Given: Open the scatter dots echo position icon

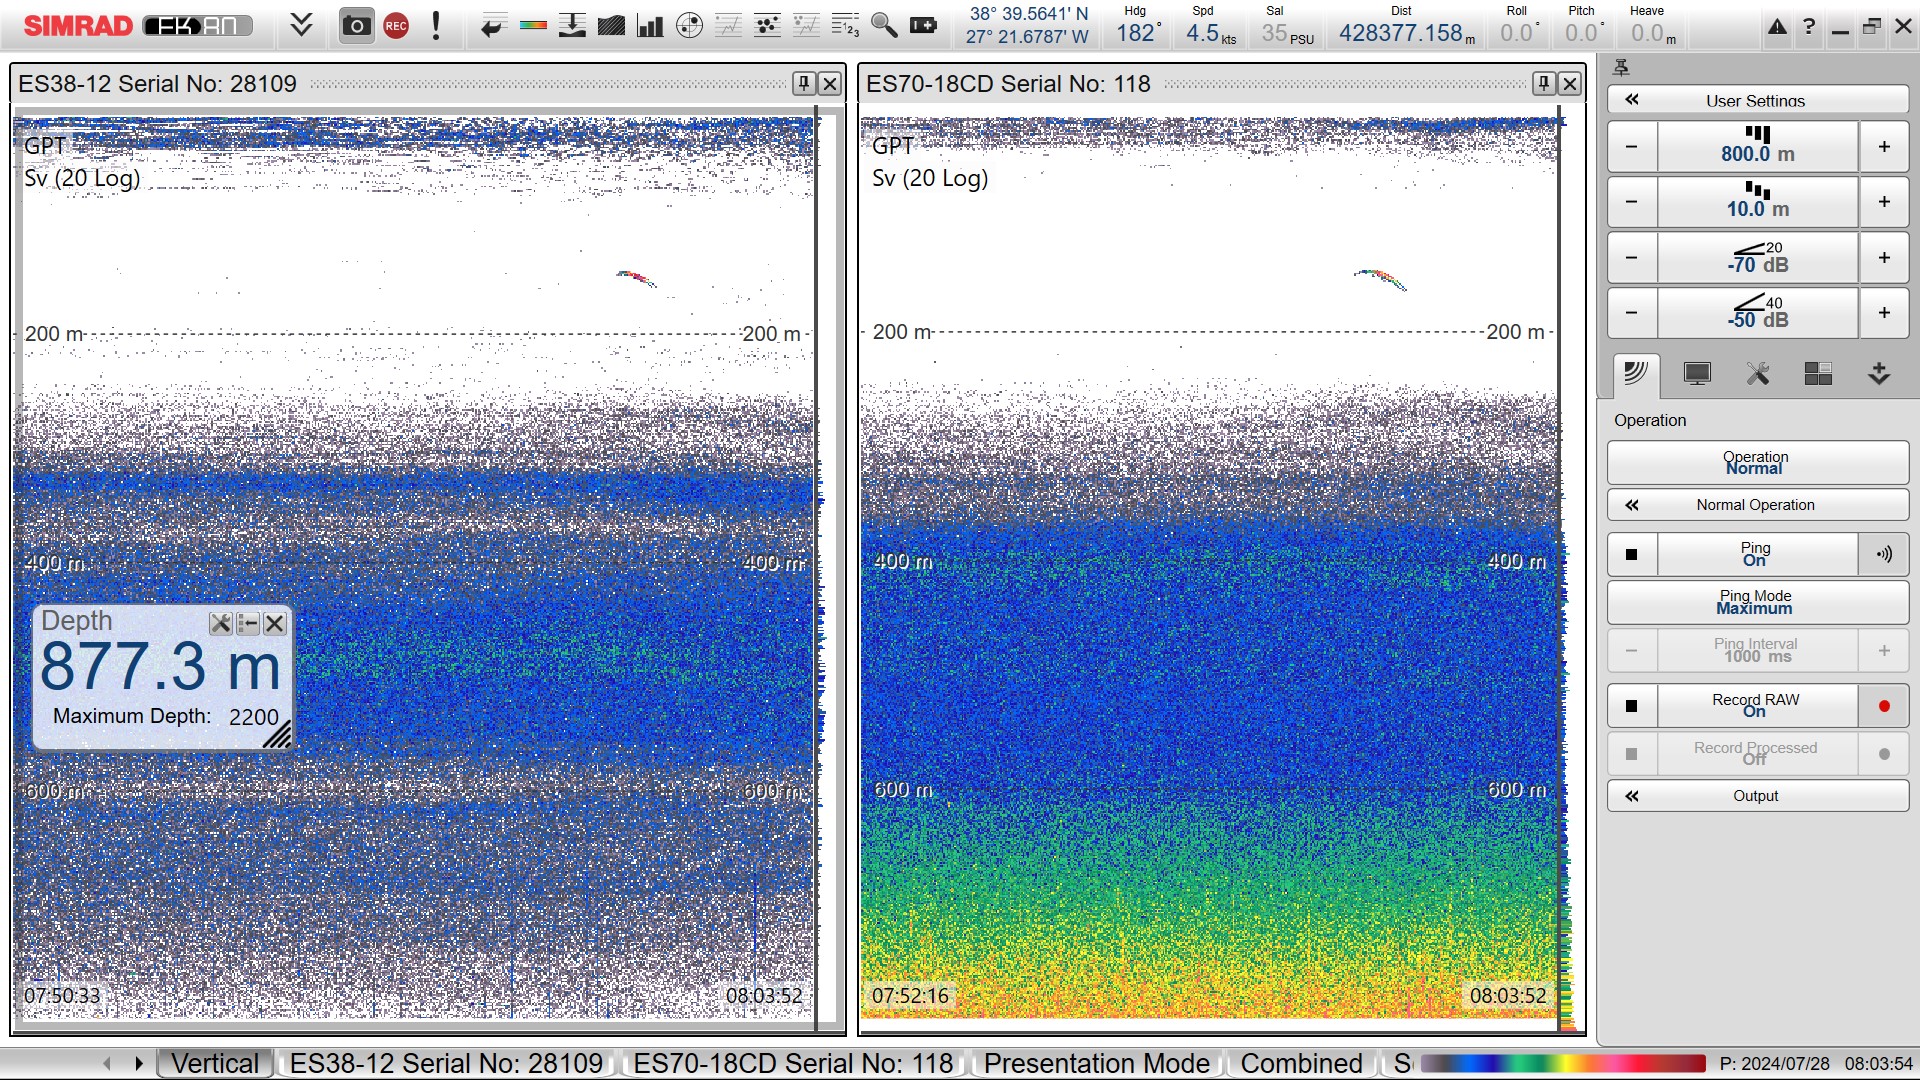Looking at the screenshot, I should pyautogui.click(x=767, y=26).
